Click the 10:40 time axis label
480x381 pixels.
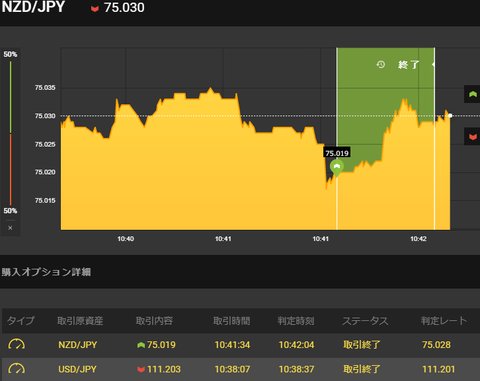tap(126, 239)
